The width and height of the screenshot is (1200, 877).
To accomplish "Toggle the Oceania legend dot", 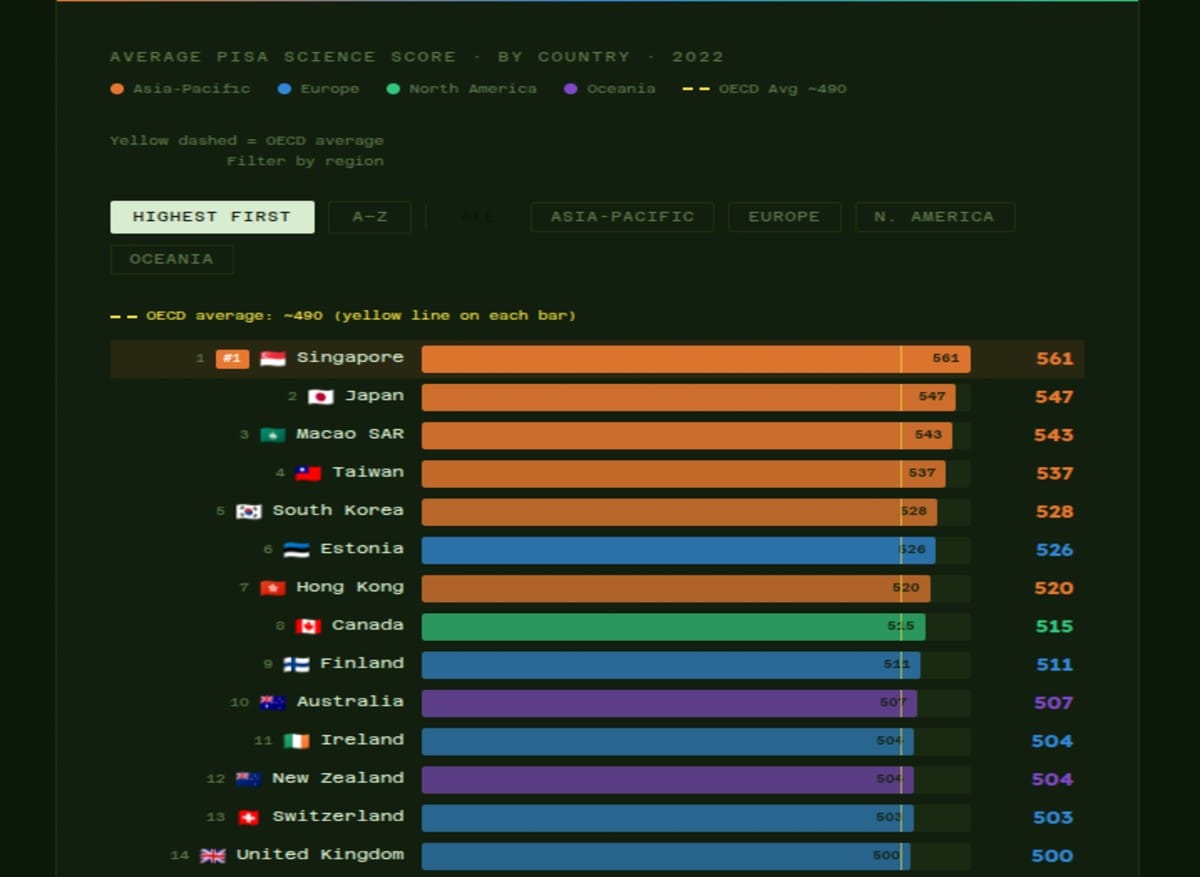I will pyautogui.click(x=570, y=88).
